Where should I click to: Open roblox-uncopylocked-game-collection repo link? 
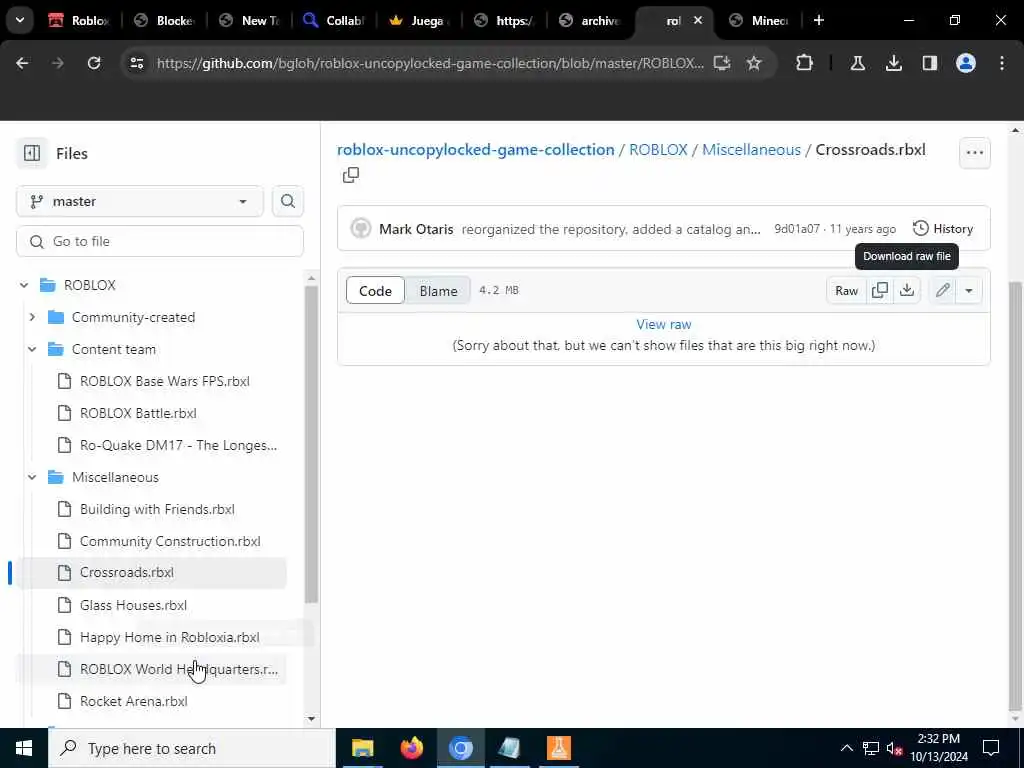[x=475, y=150]
